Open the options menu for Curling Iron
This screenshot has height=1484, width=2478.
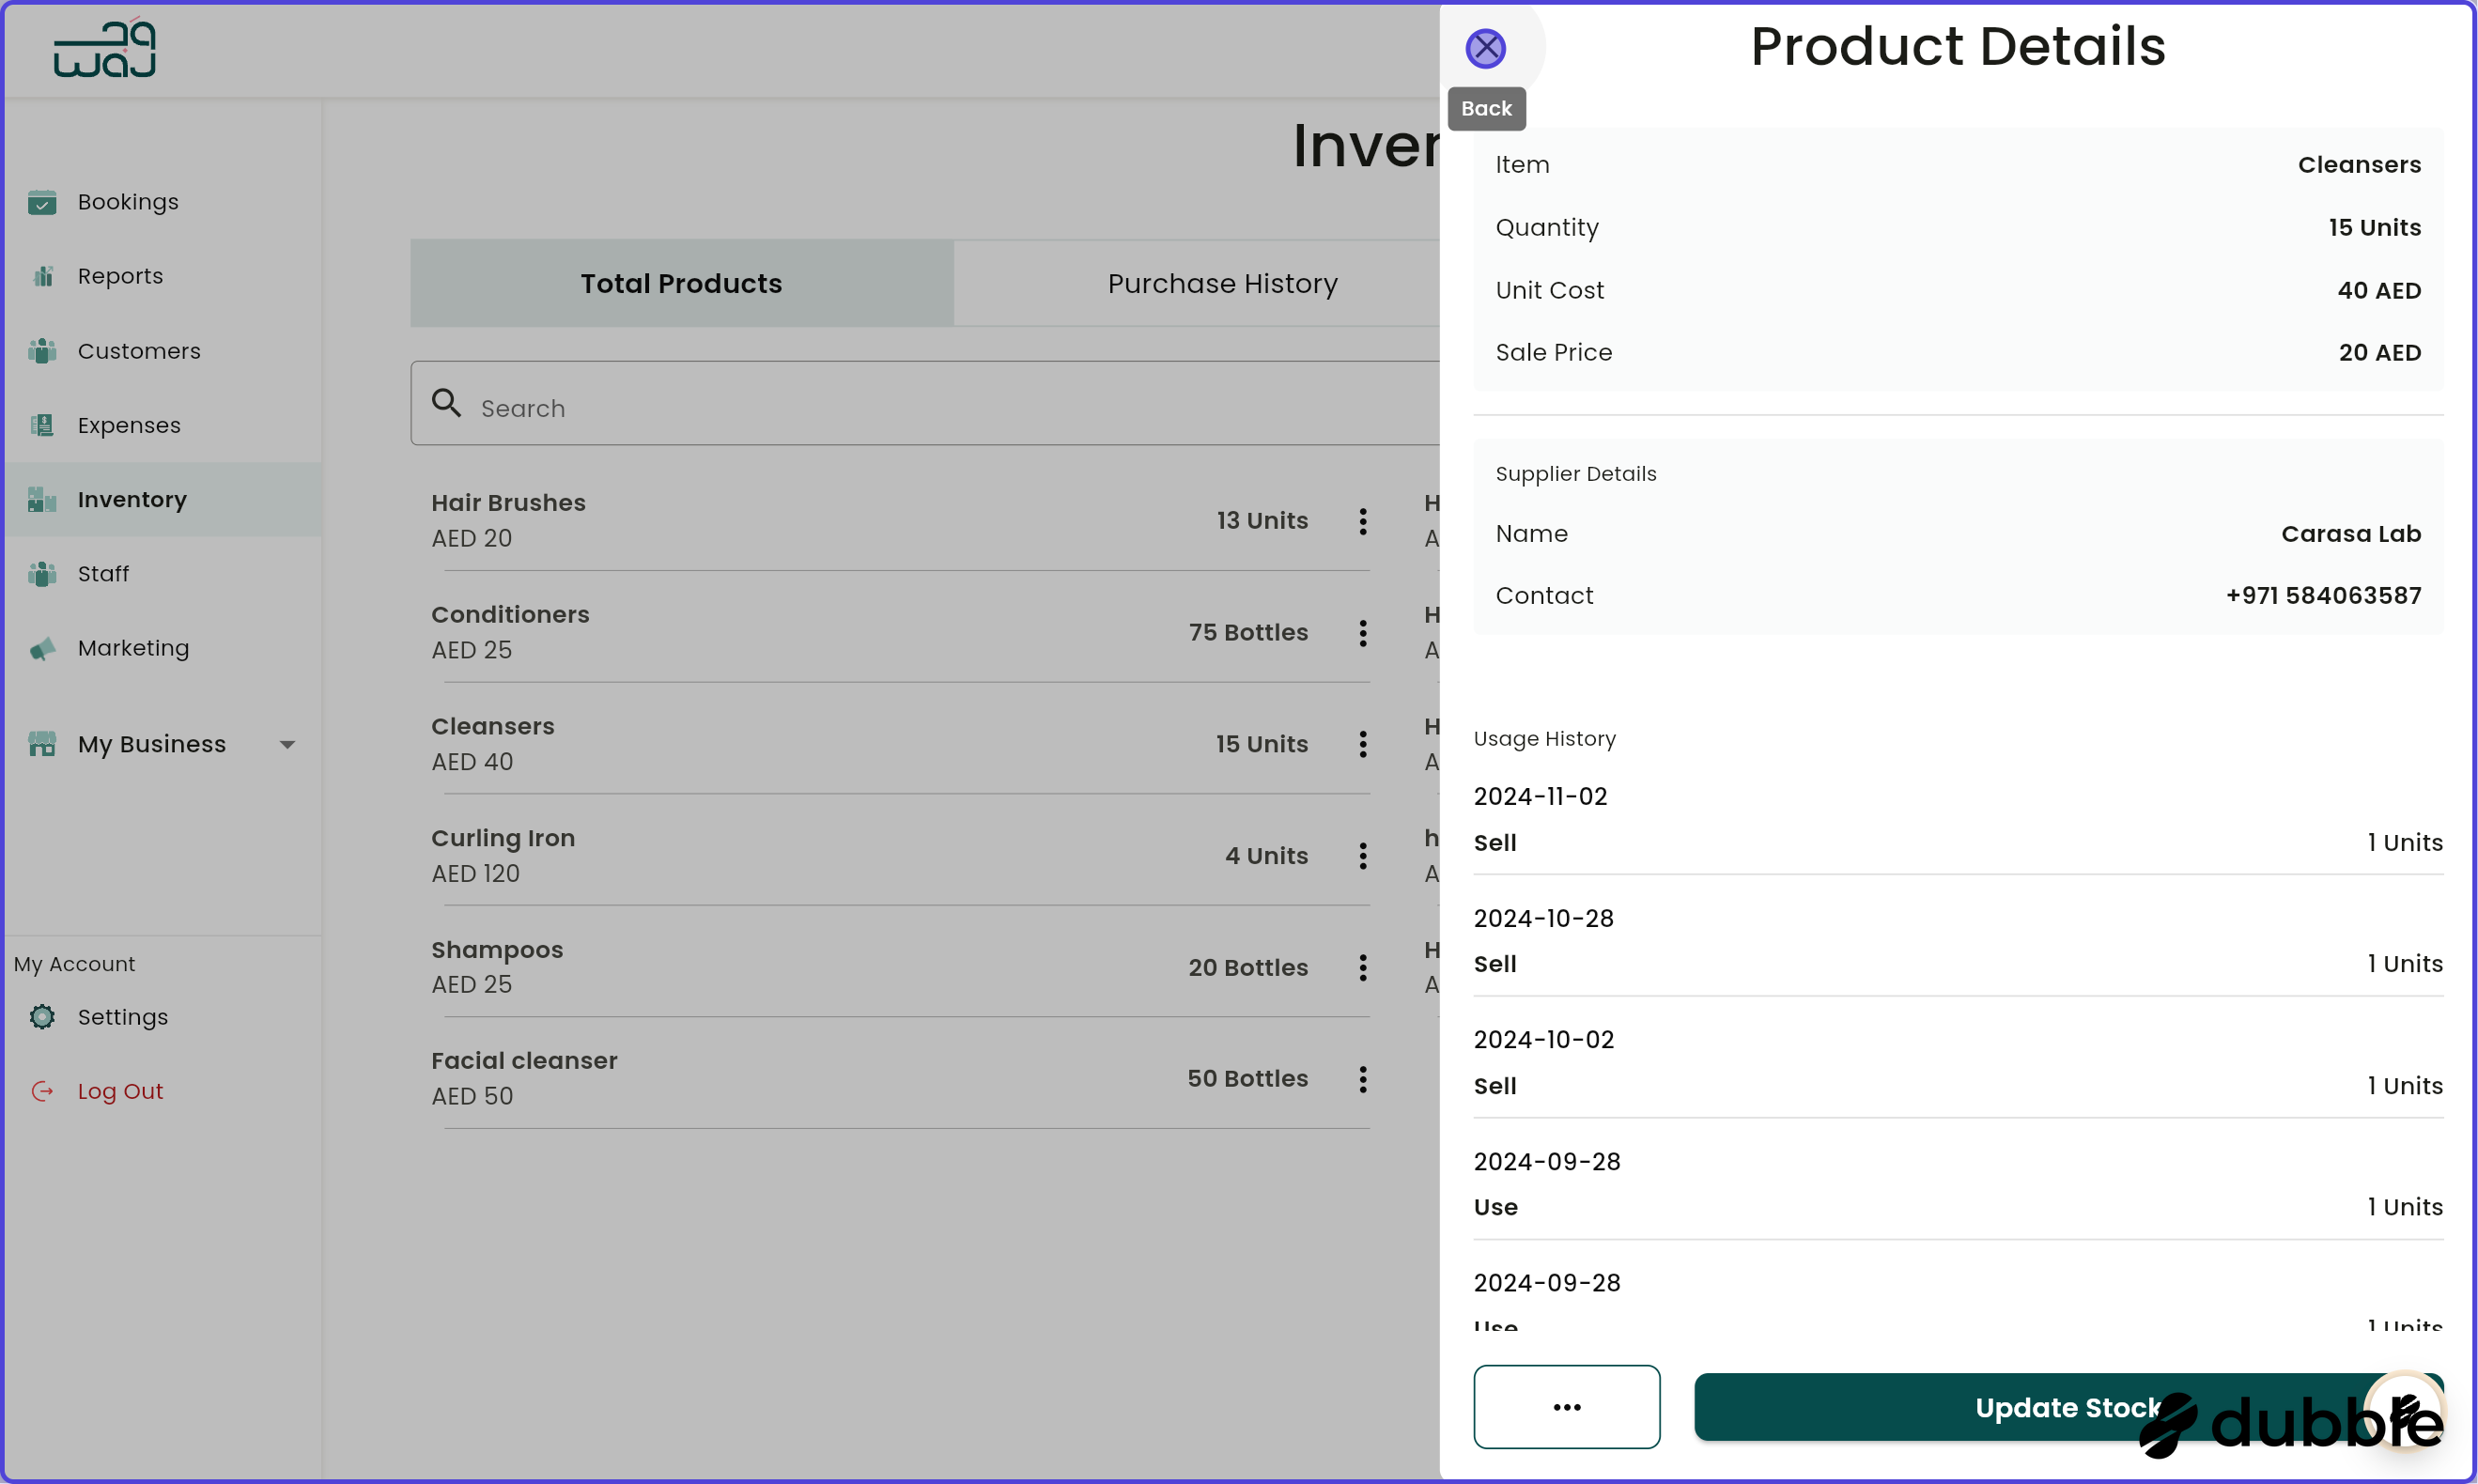1362,856
